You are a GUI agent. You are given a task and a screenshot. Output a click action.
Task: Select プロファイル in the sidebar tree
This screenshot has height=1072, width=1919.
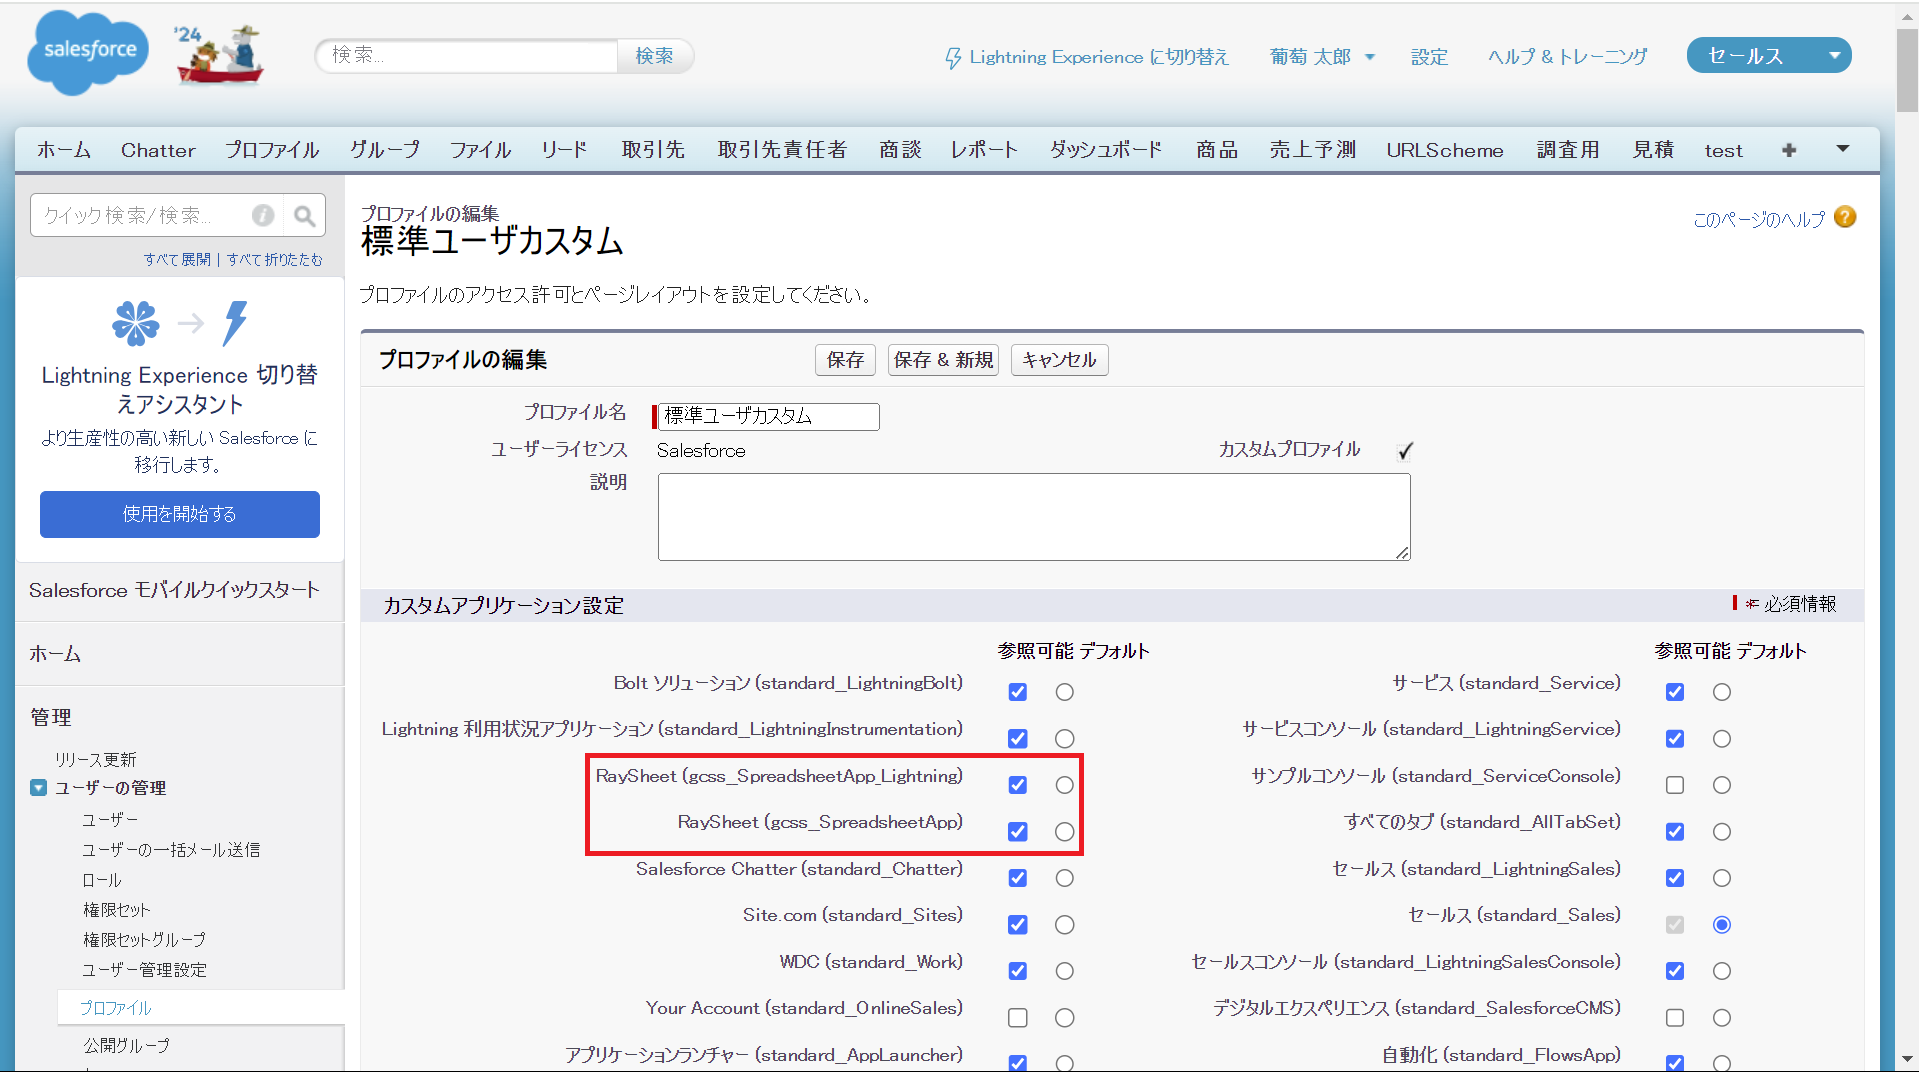pyautogui.click(x=115, y=1008)
